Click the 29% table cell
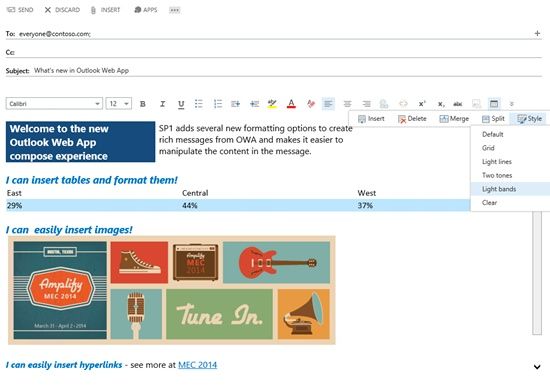The height and width of the screenshot is (388, 550). (x=93, y=205)
